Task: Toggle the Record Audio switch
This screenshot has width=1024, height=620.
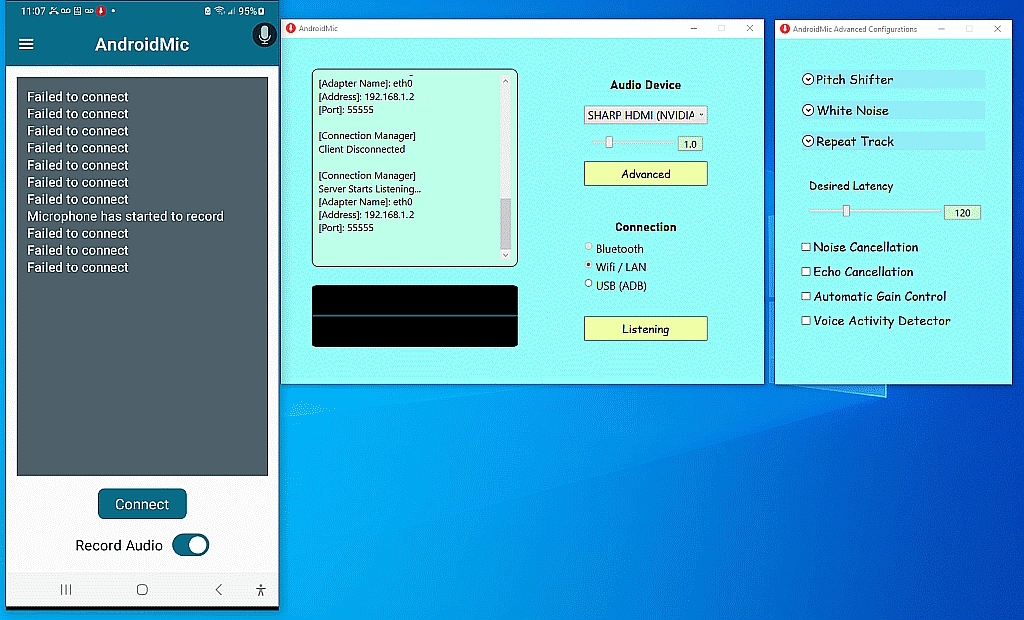Action: tap(191, 545)
